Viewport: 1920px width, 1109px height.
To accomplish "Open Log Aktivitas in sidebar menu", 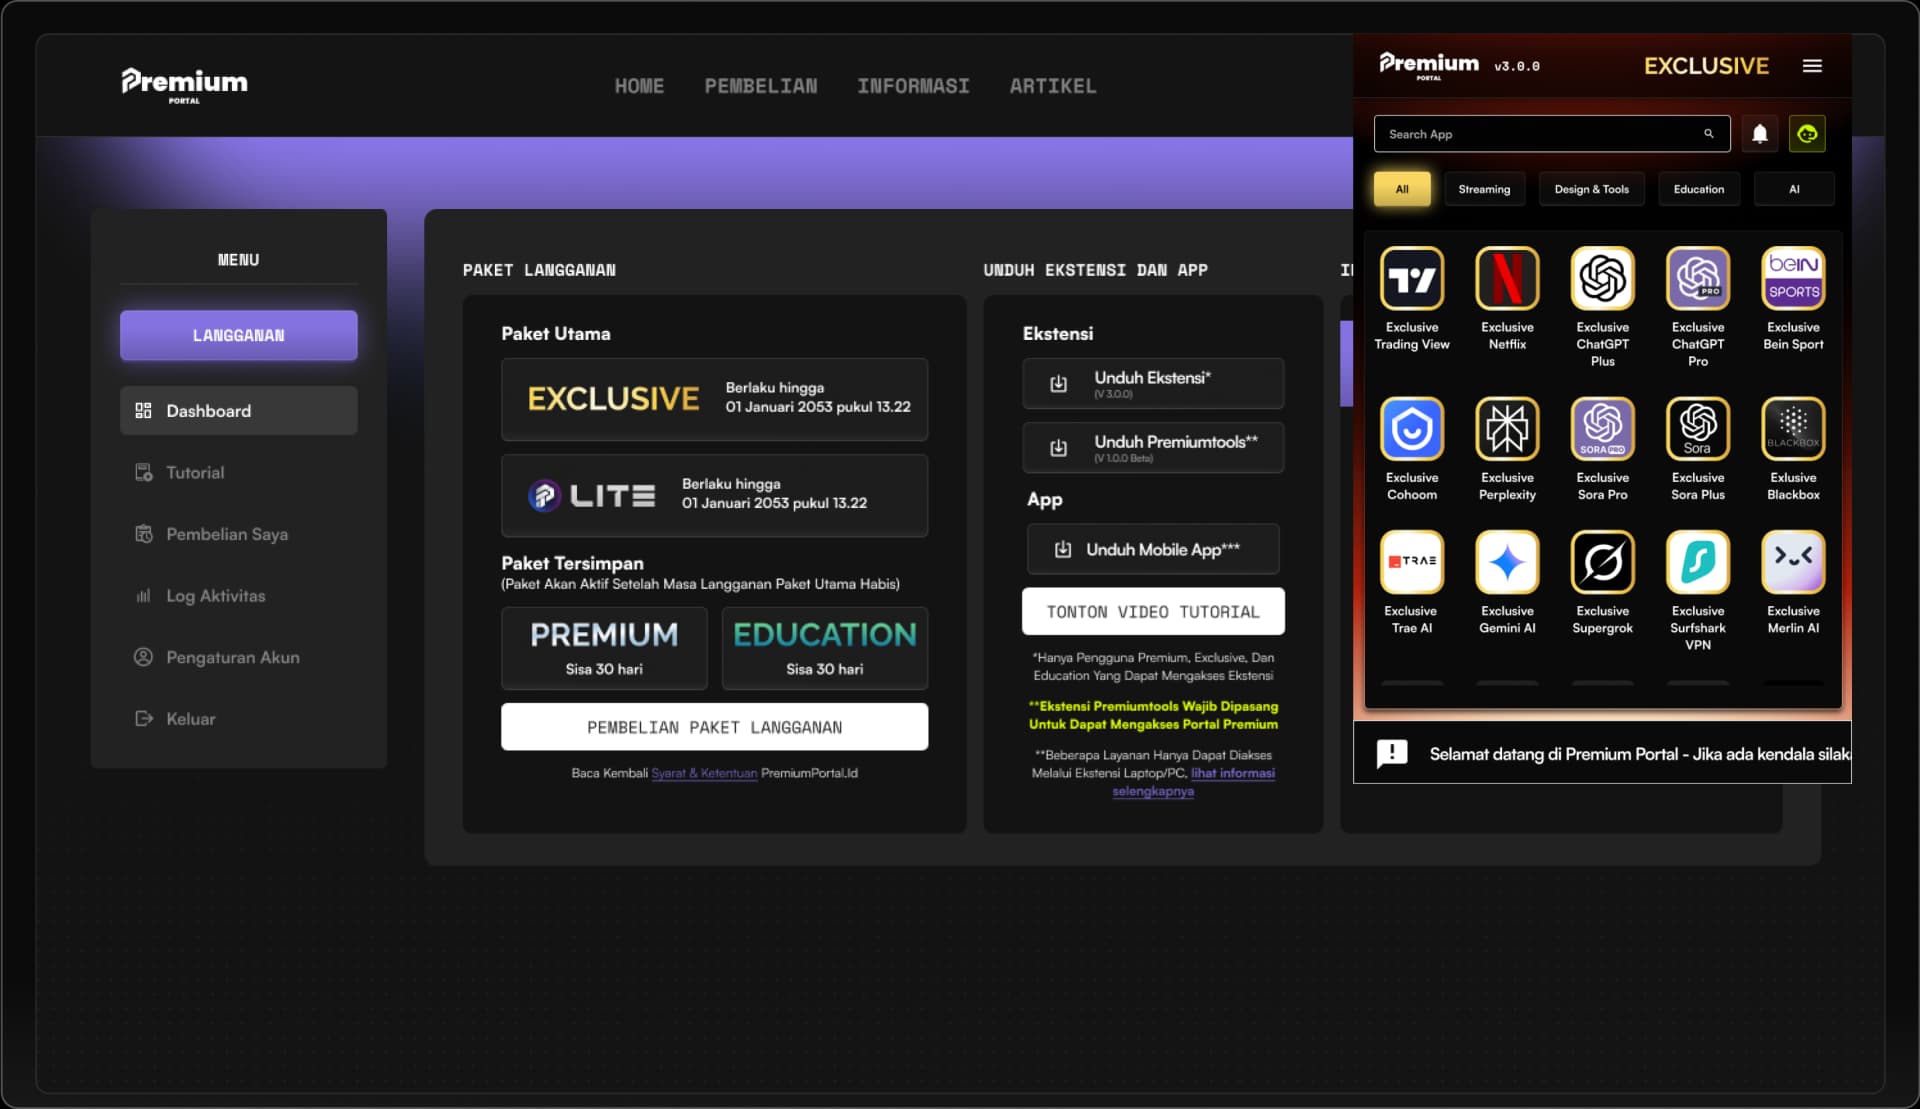I will point(215,596).
